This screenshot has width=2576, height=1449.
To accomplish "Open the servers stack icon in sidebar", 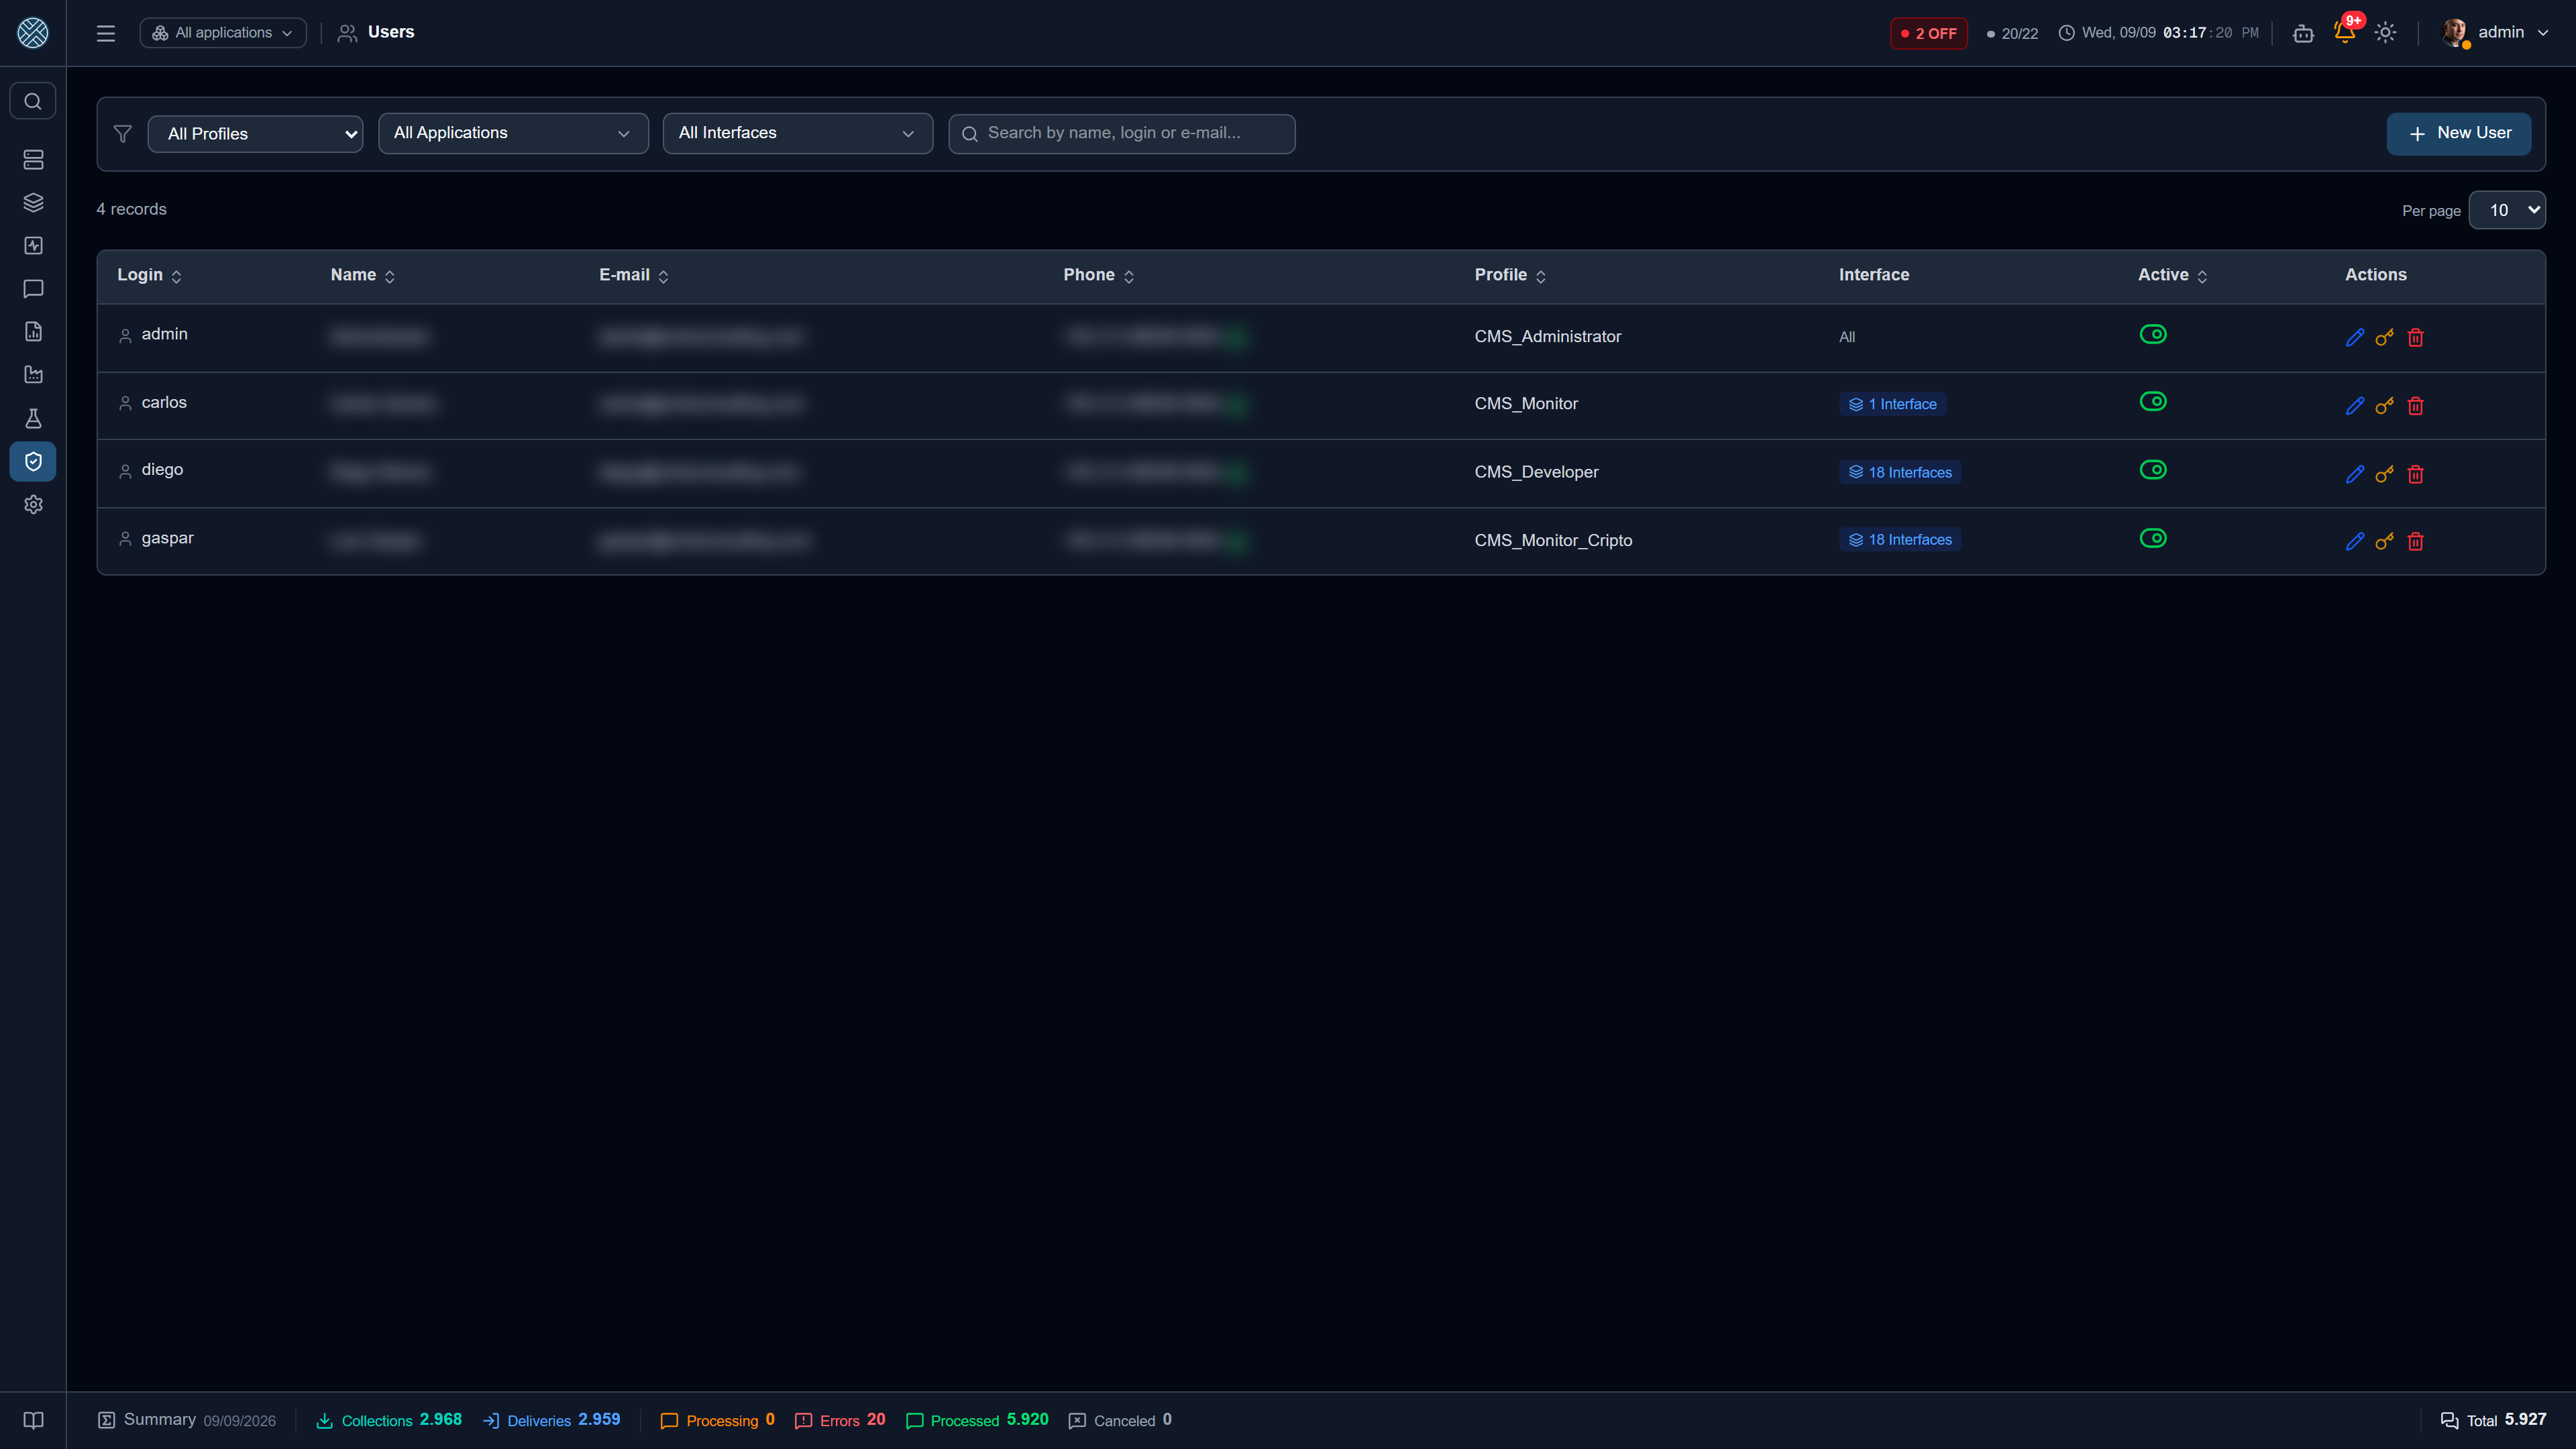I will click(33, 160).
